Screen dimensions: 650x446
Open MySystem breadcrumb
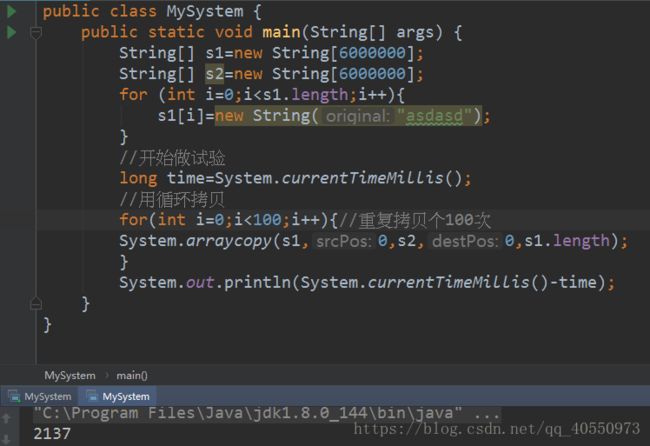[x=70, y=376]
